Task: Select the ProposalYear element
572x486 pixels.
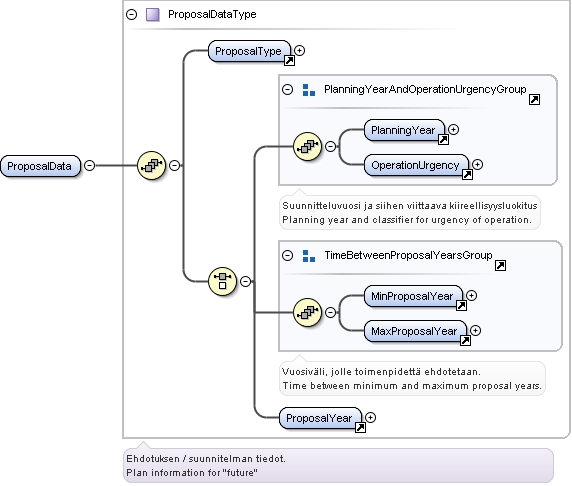Action: pos(320,418)
